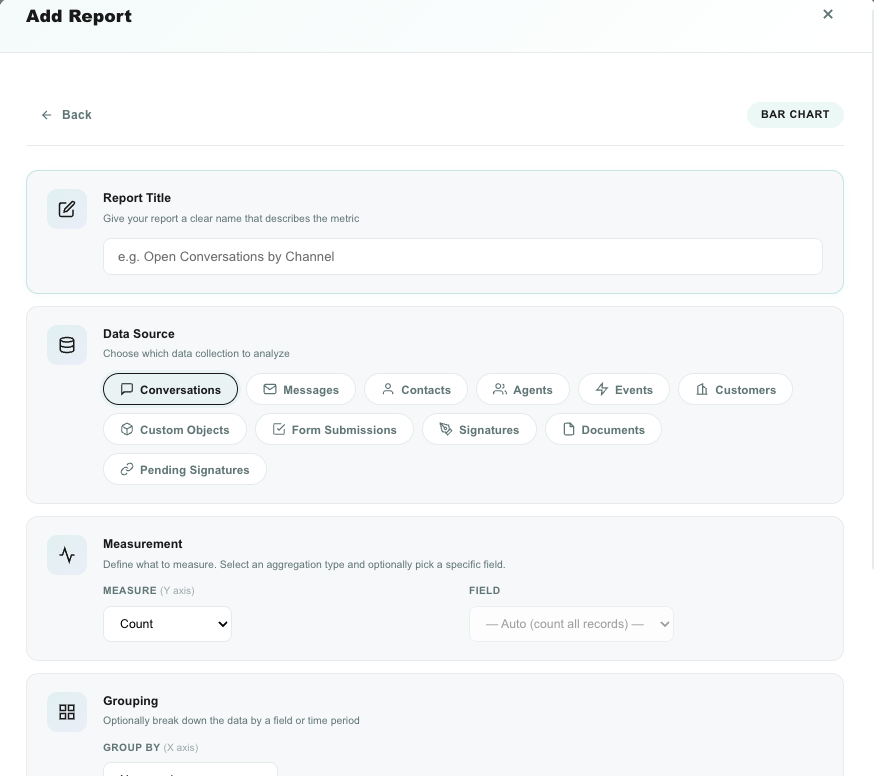Focus the Report Title input field
This screenshot has width=874, height=776.
tap(463, 256)
